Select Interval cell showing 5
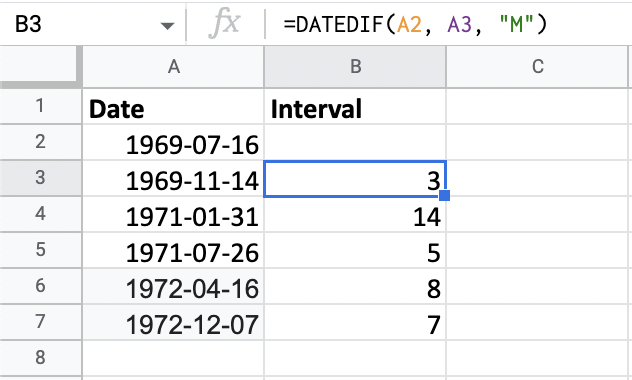This screenshot has height=380, width=632. (x=355, y=250)
